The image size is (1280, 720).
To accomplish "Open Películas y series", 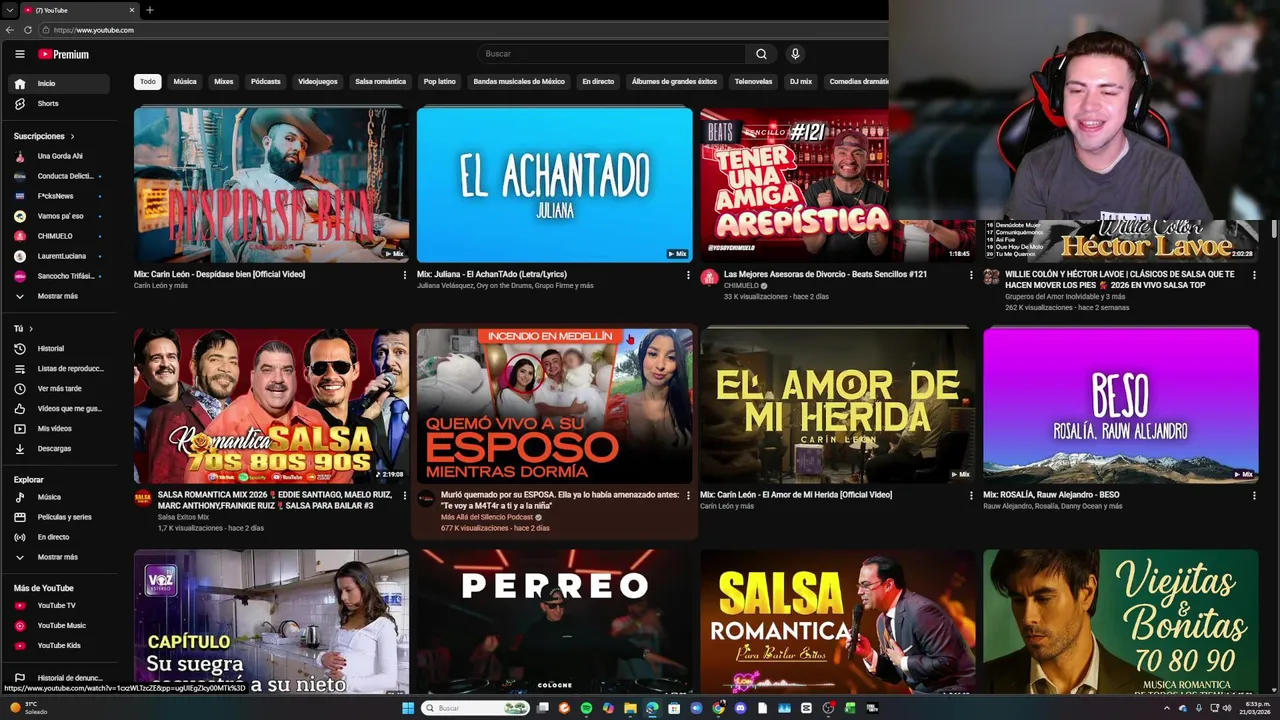I will click(60, 517).
